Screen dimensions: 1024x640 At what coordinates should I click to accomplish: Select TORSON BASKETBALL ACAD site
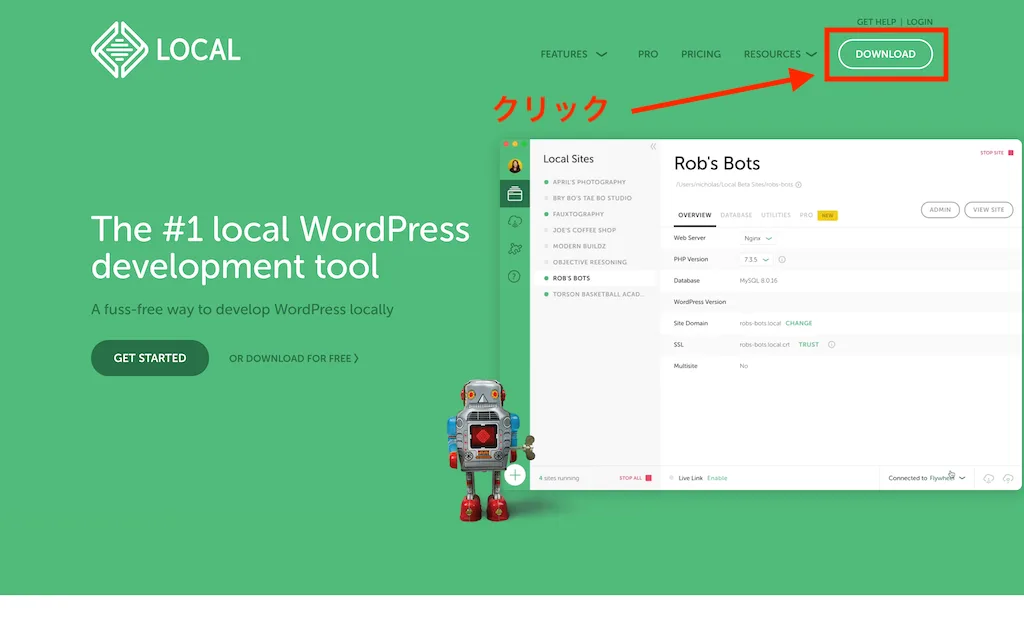[x=598, y=294]
